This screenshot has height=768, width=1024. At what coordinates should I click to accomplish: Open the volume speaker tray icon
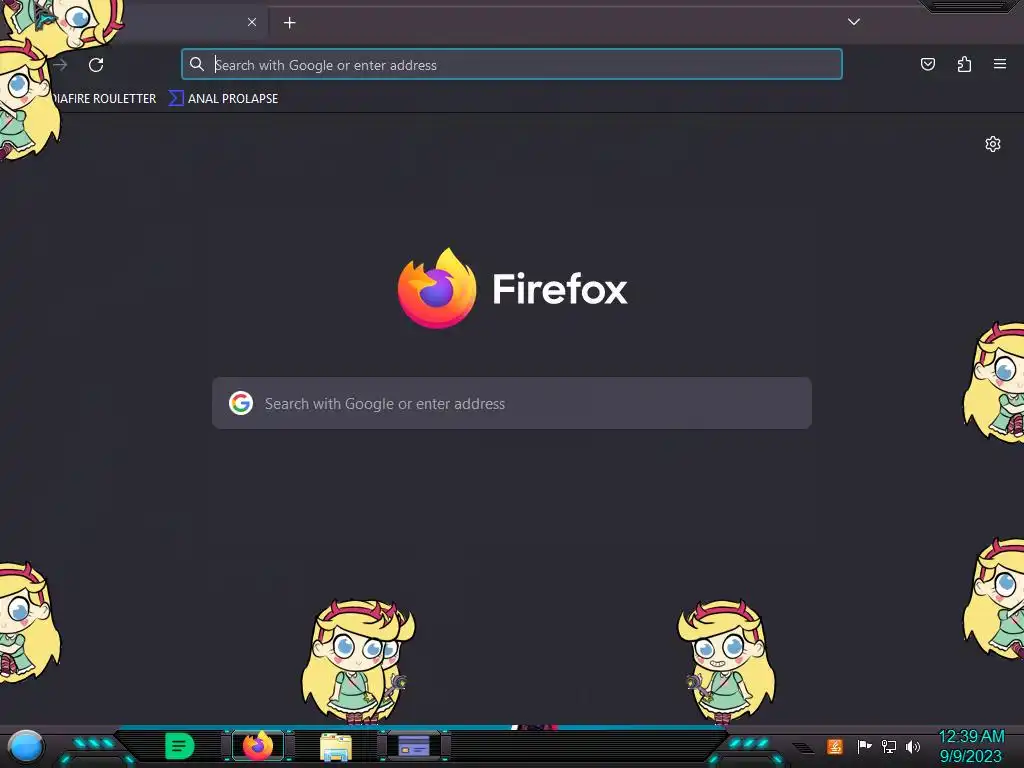click(912, 746)
